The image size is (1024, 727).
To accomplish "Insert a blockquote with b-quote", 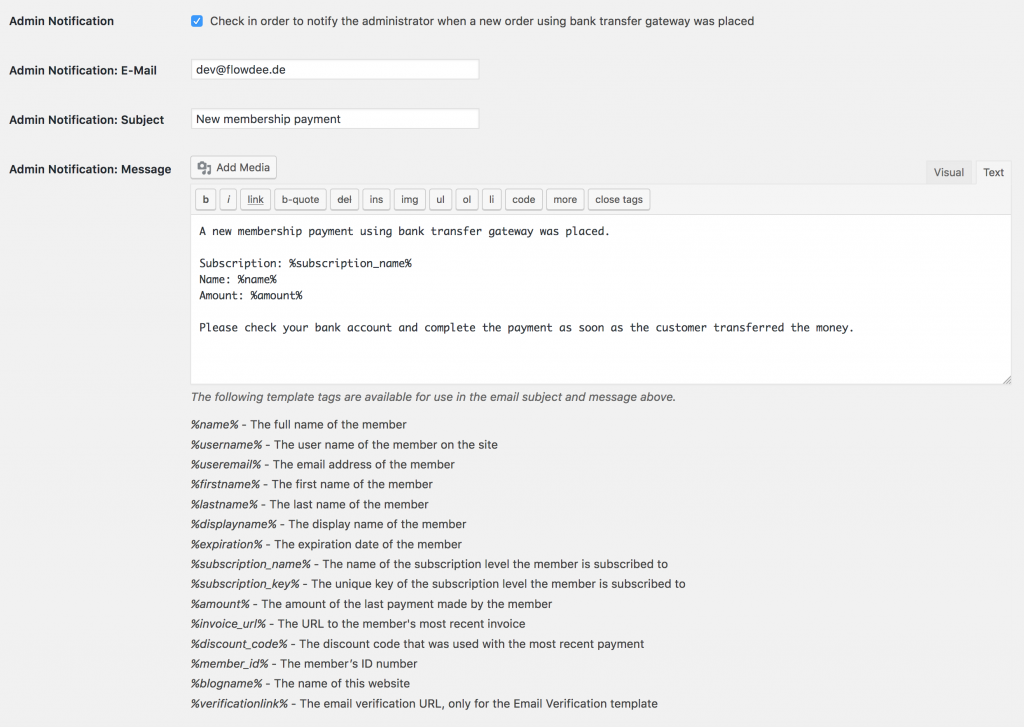I will click(300, 200).
